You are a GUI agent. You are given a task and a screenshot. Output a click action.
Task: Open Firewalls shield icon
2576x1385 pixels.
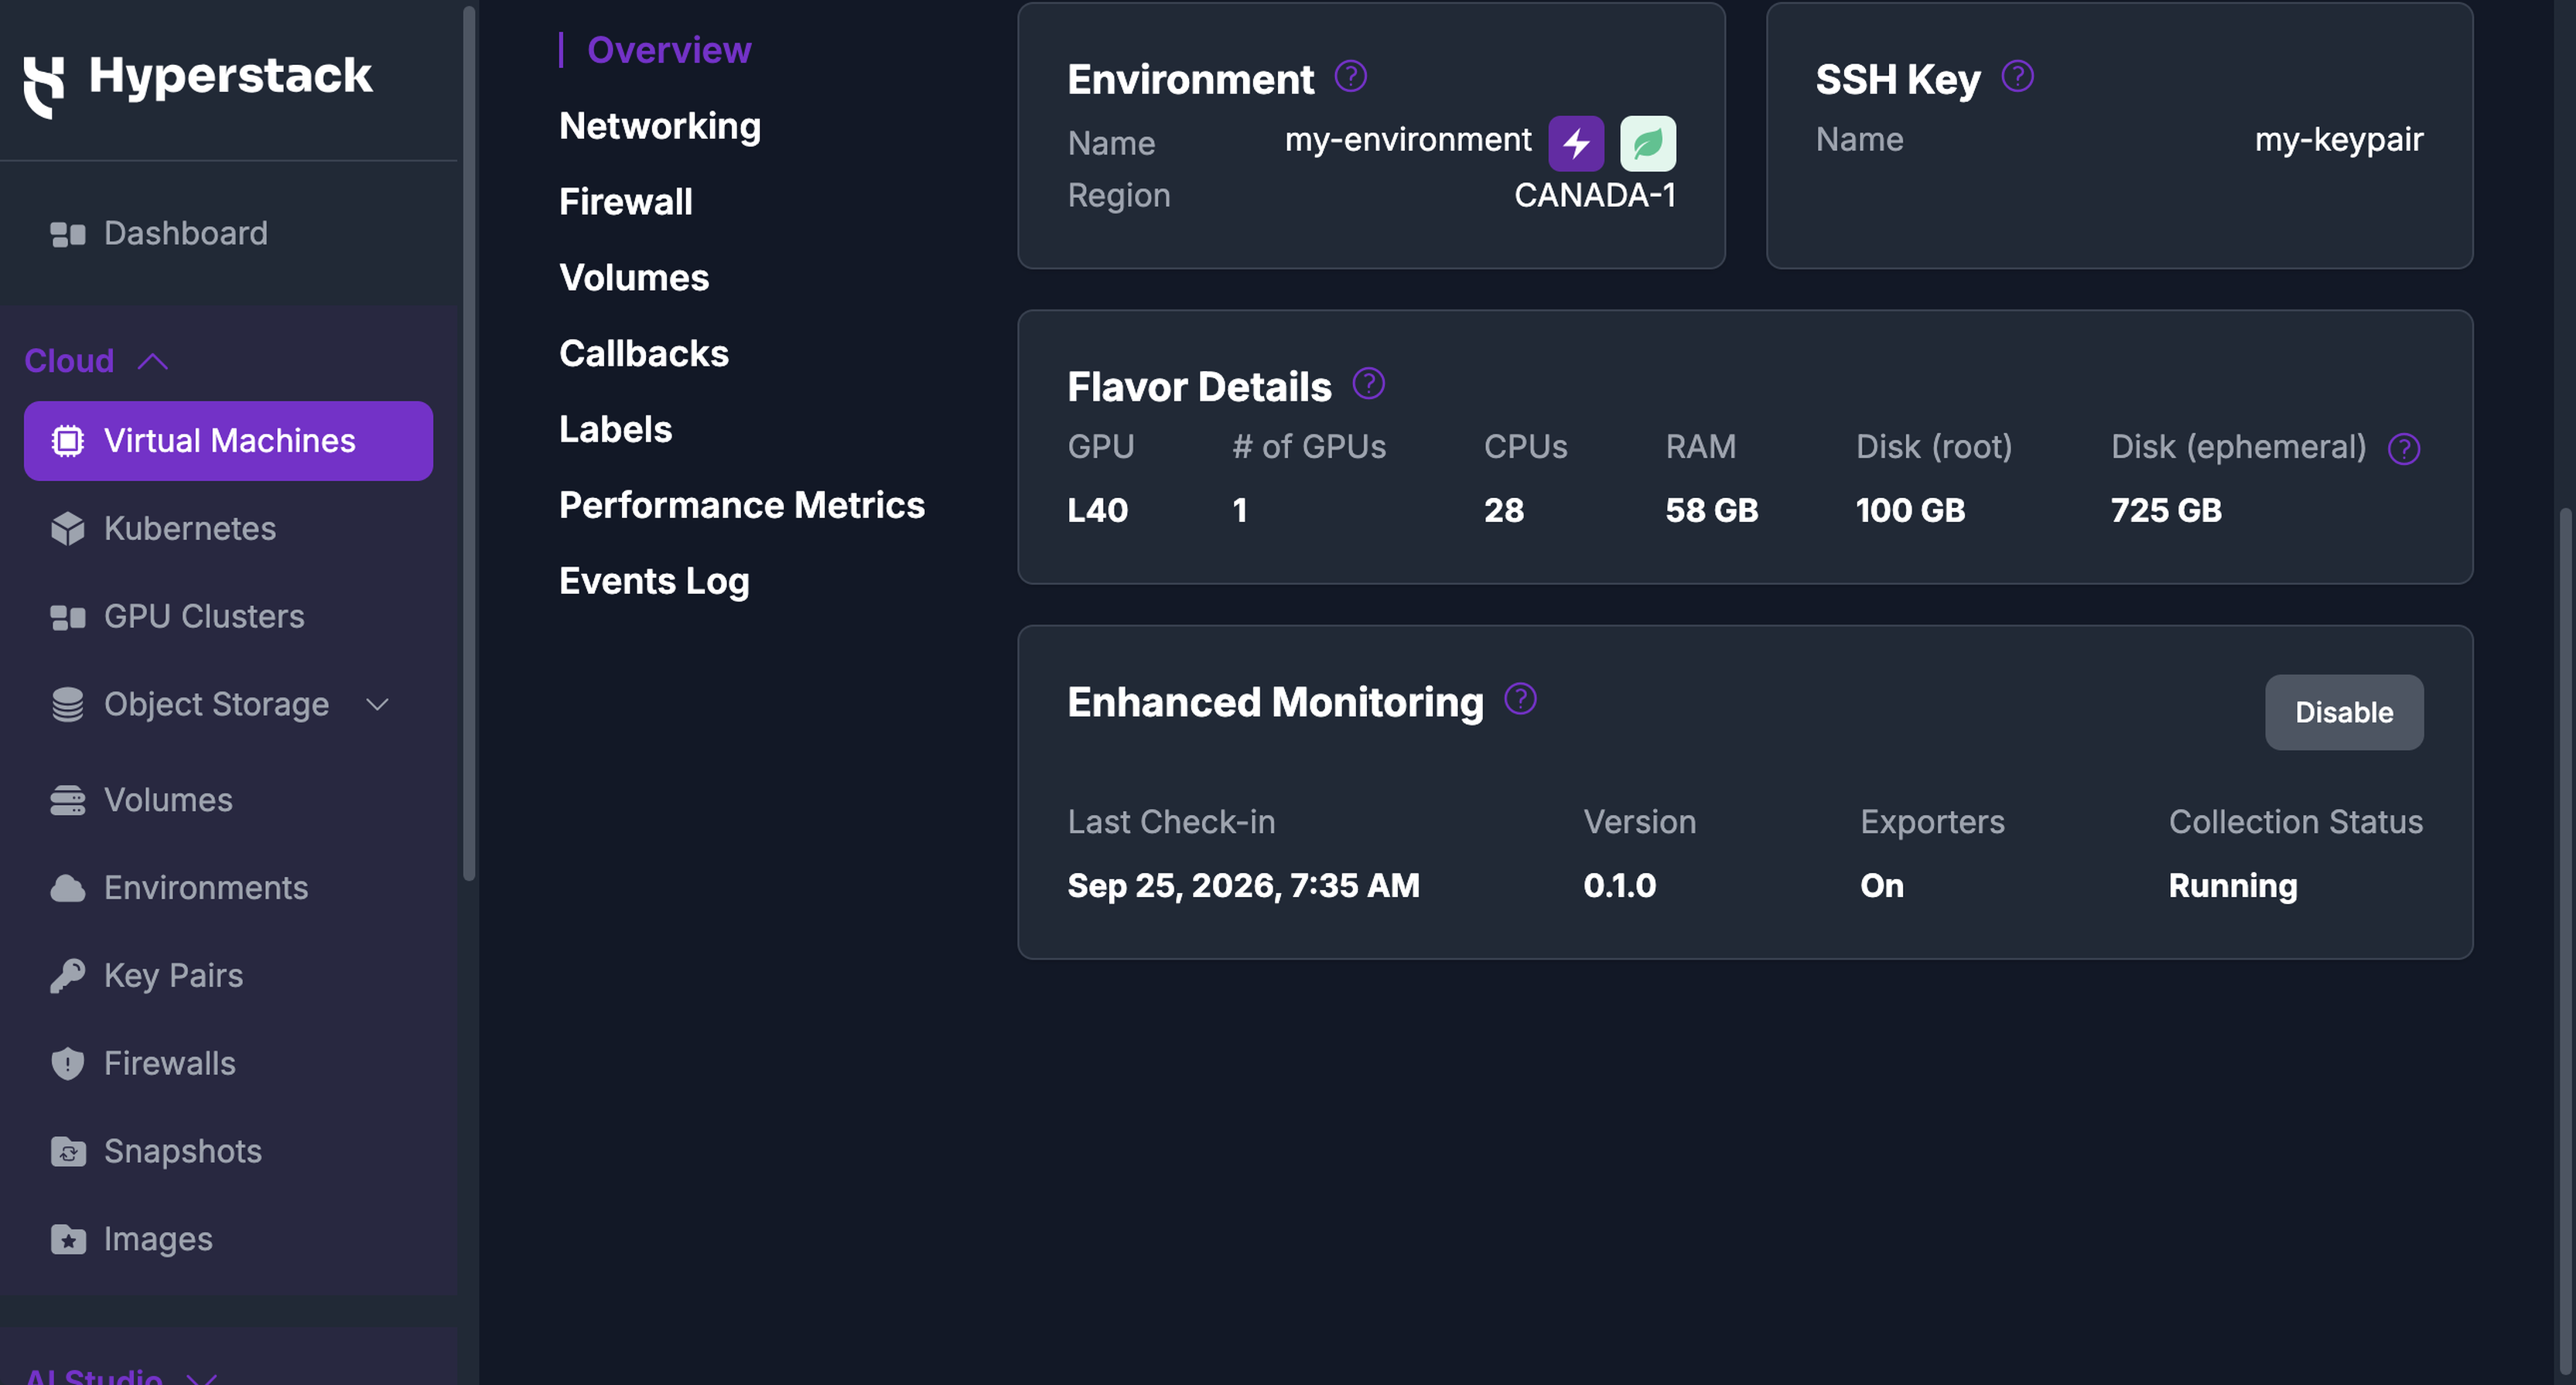[67, 1064]
